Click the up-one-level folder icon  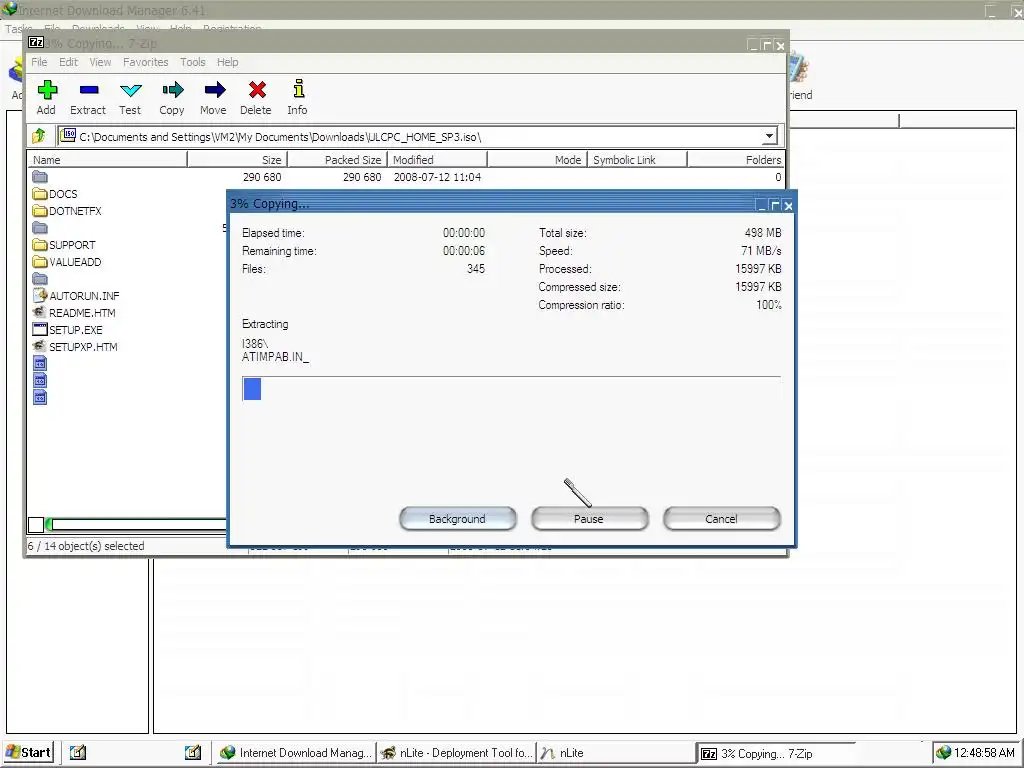(x=39, y=136)
